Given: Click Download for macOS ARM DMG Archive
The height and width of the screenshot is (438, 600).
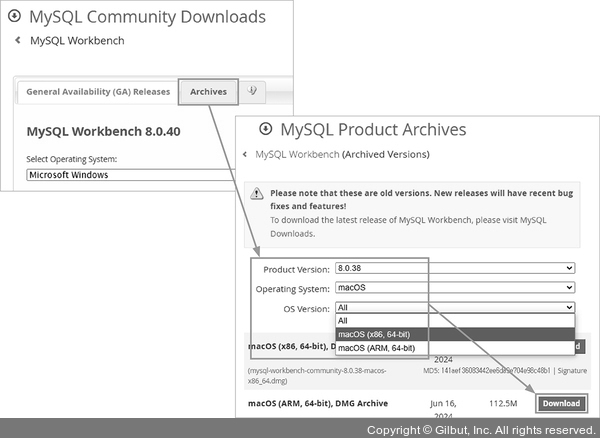Looking at the screenshot, I should 561,404.
